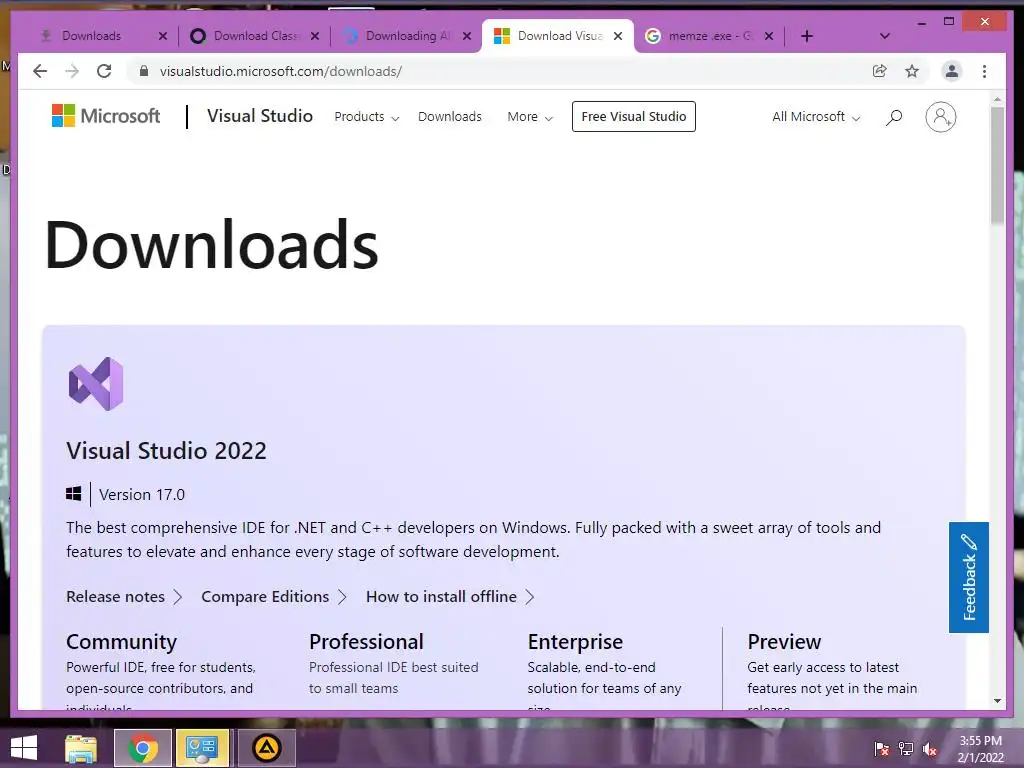Screen dimensions: 1024x768
Task: Click the address bar URL
Action: point(281,71)
